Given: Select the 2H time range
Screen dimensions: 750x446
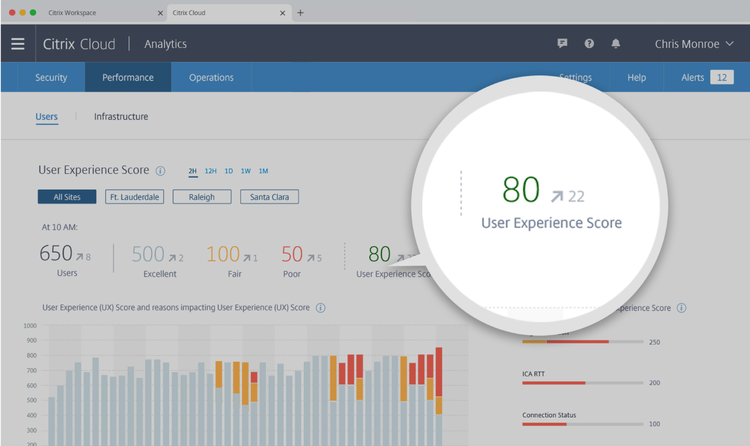Looking at the screenshot, I should coord(193,171).
